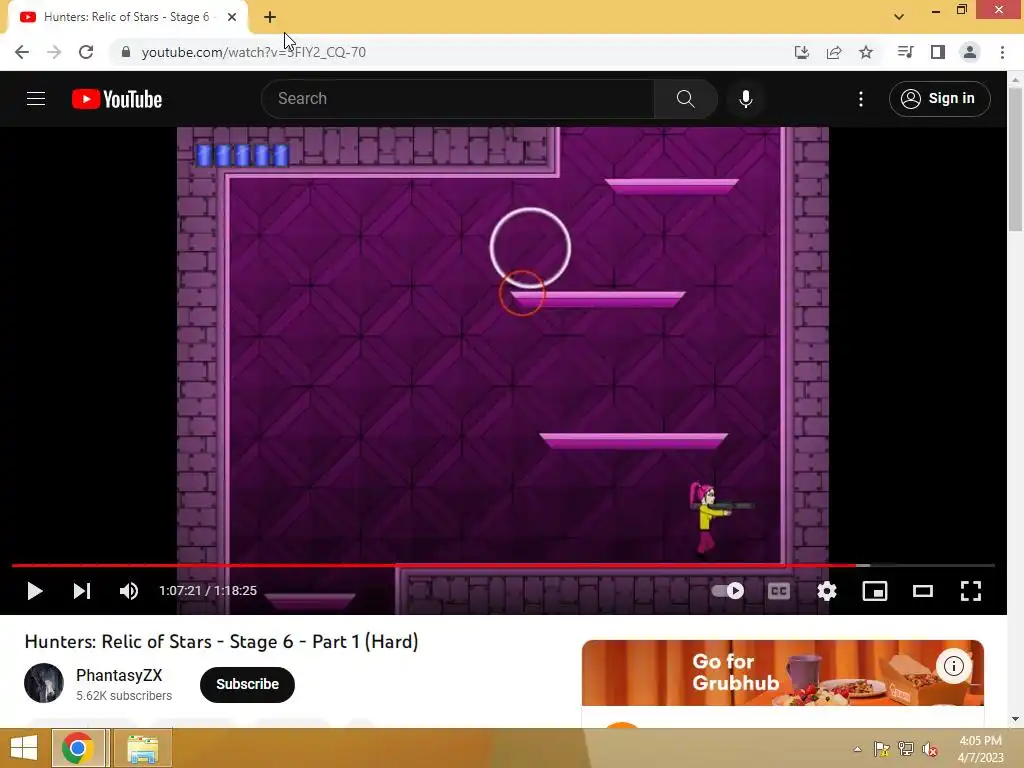
Task: Open the Windows Start menu
Action: [24, 748]
